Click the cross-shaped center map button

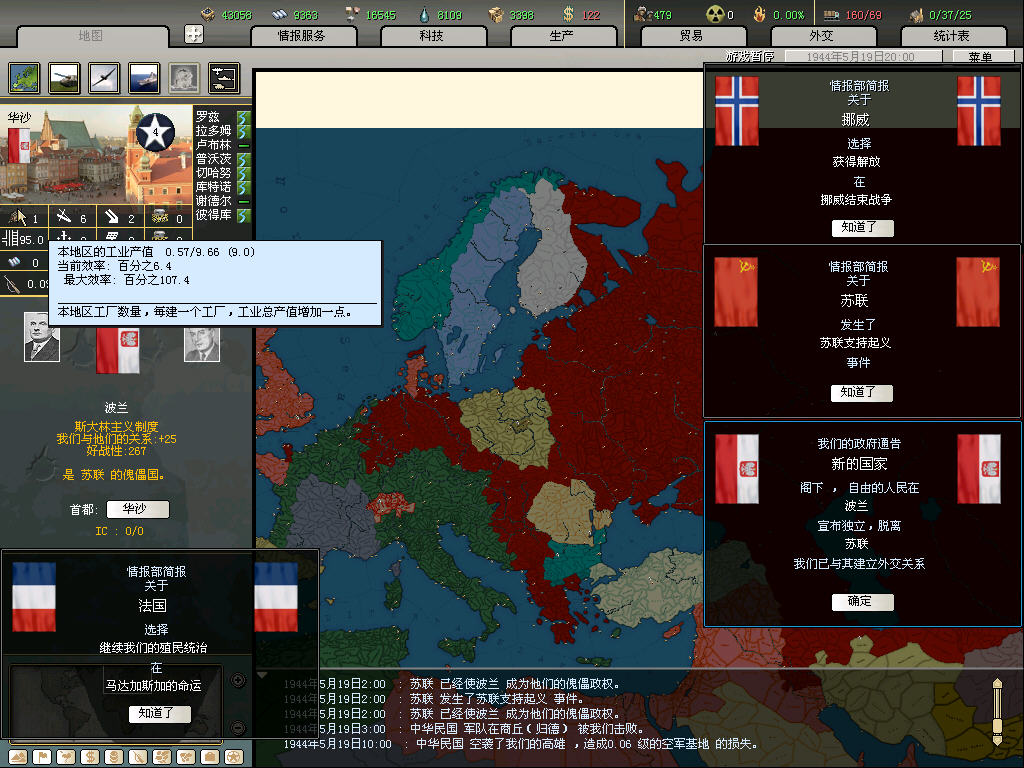(194, 33)
